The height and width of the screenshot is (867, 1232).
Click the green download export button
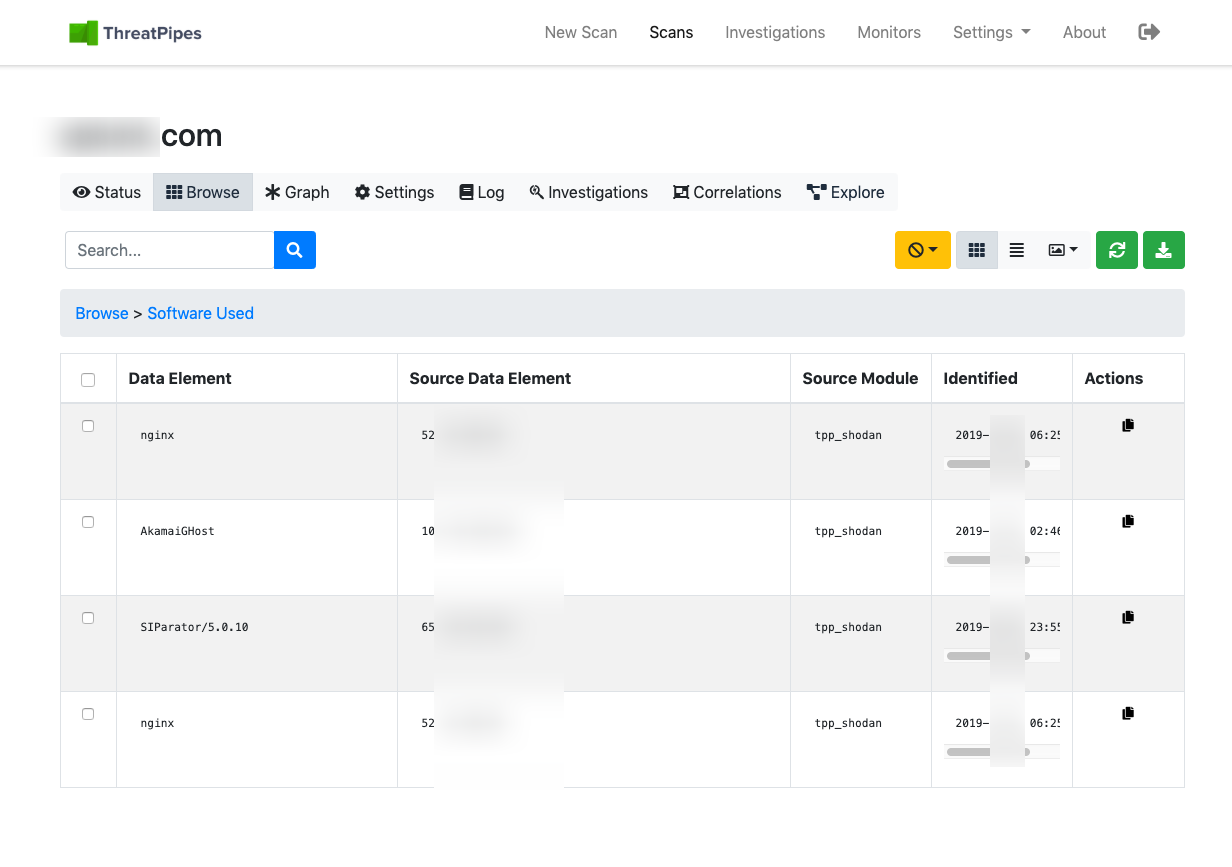point(1163,250)
